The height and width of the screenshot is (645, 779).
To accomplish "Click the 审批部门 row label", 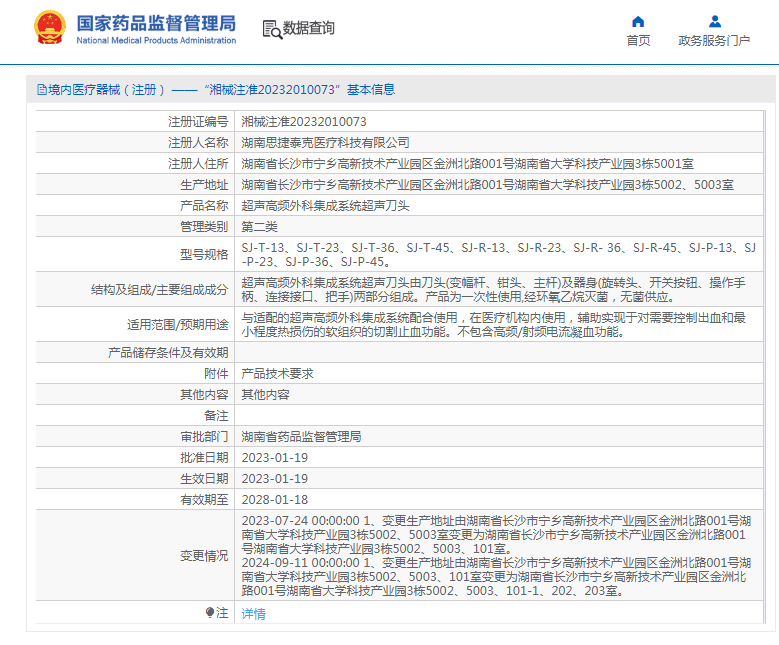I will click(x=204, y=437).
